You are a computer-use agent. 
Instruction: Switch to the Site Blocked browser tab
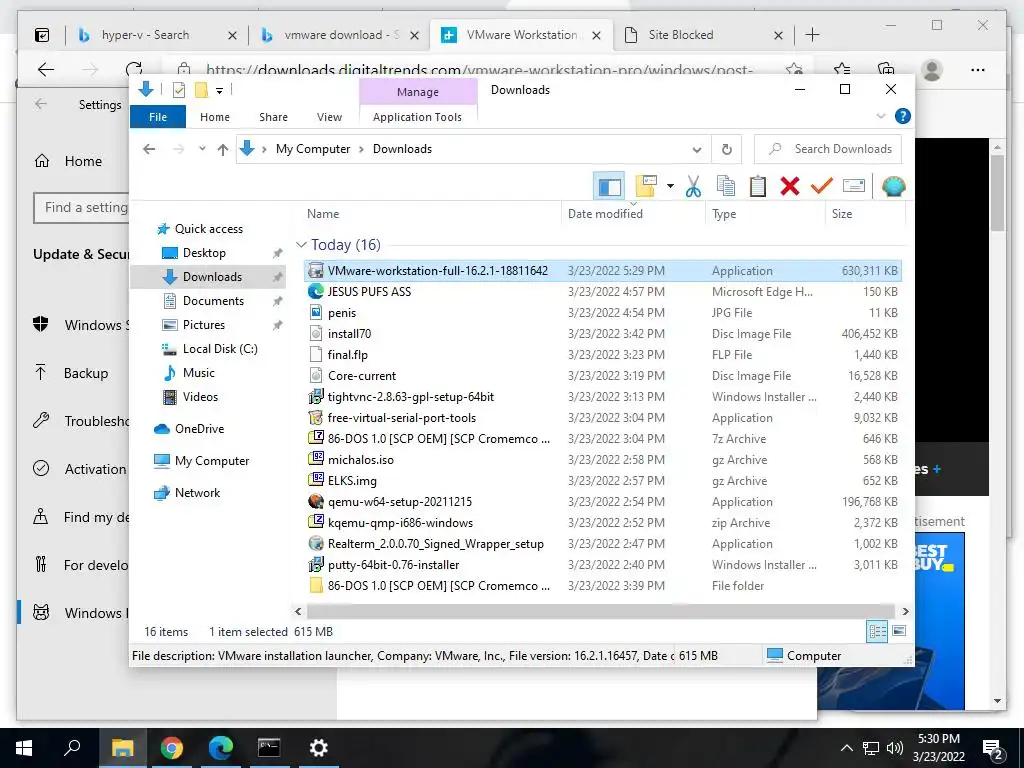tap(703, 35)
